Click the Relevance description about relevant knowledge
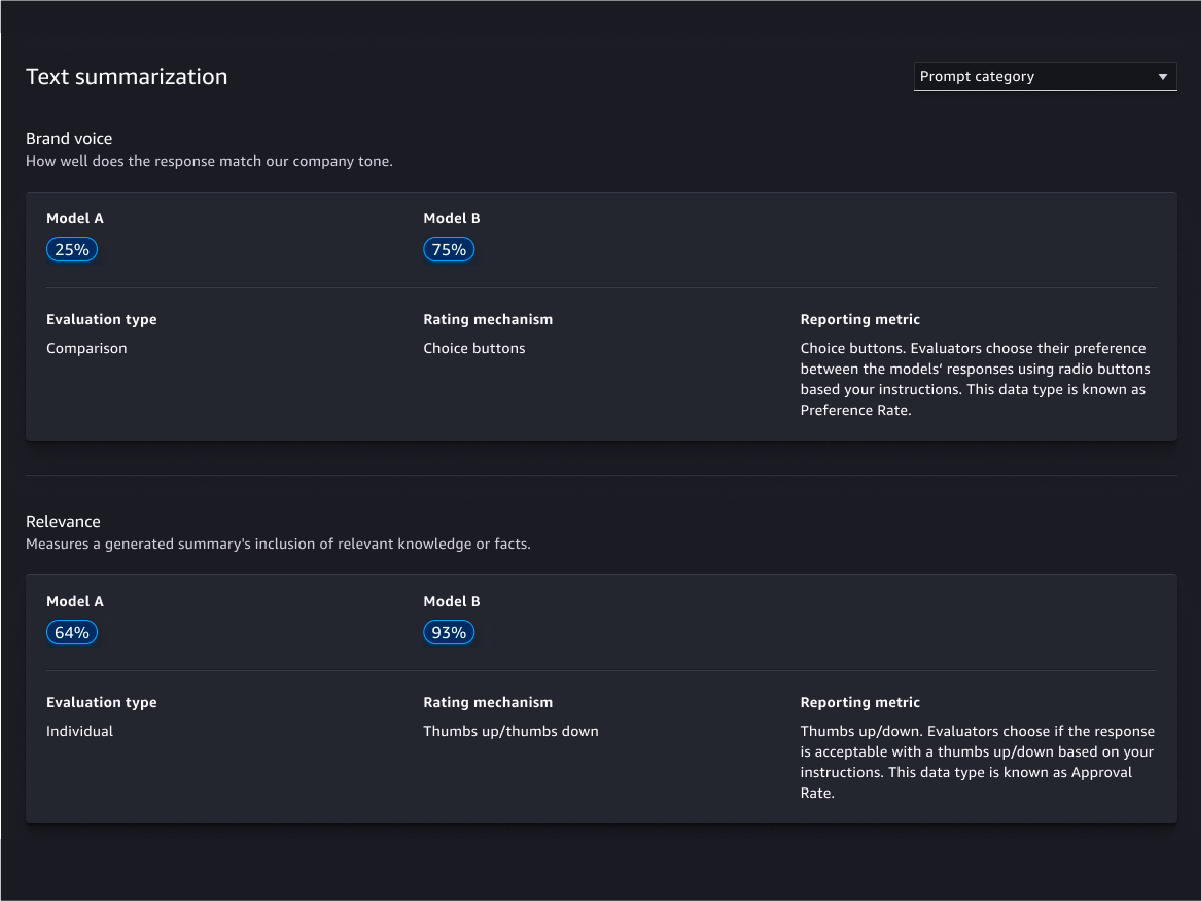This screenshot has height=901, width=1201. (x=278, y=545)
